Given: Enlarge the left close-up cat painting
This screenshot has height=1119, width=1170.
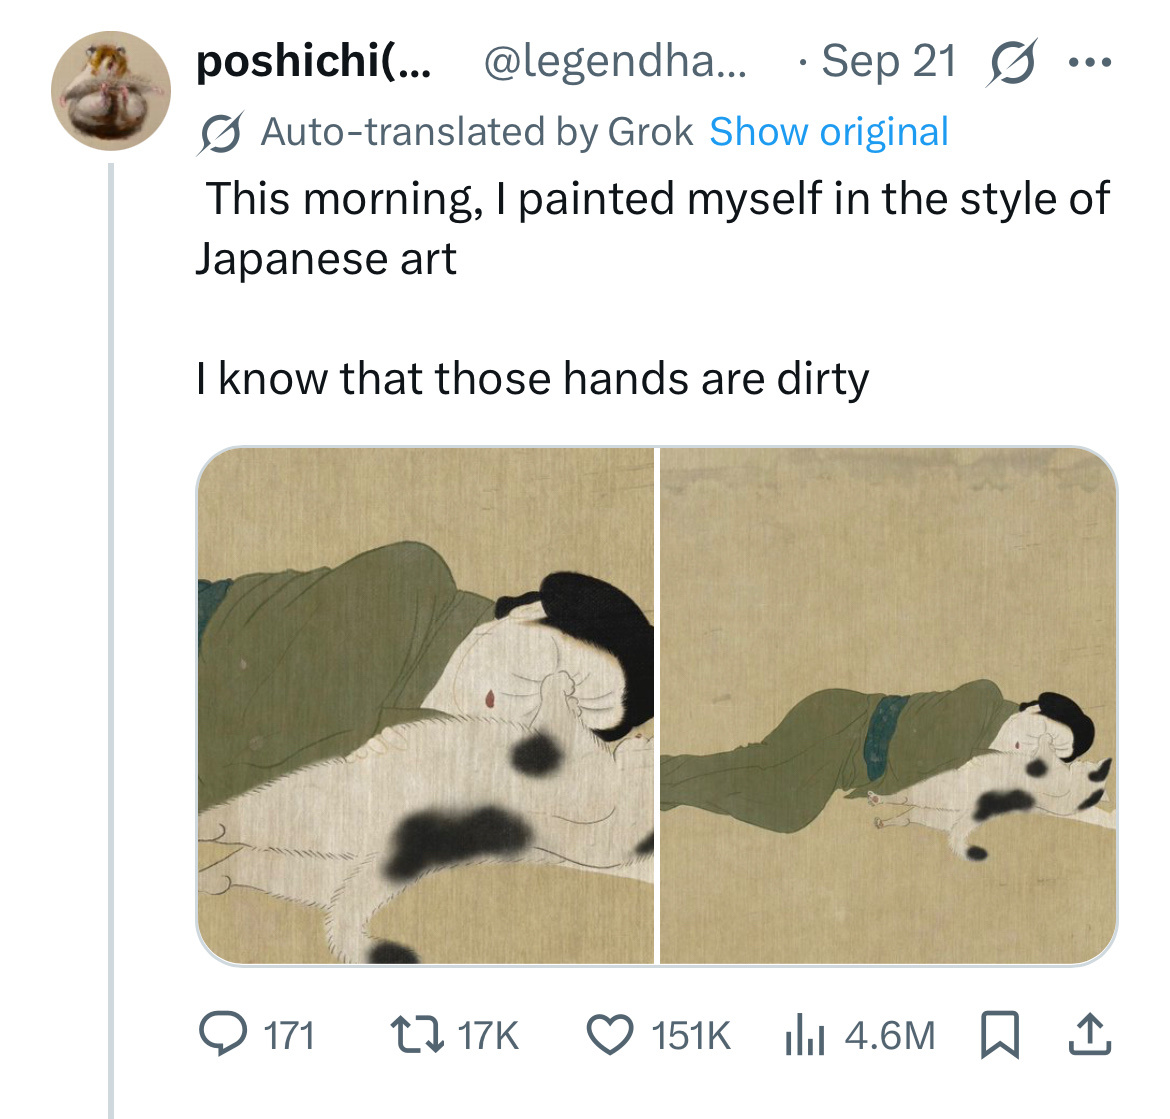Looking at the screenshot, I should (x=425, y=705).
